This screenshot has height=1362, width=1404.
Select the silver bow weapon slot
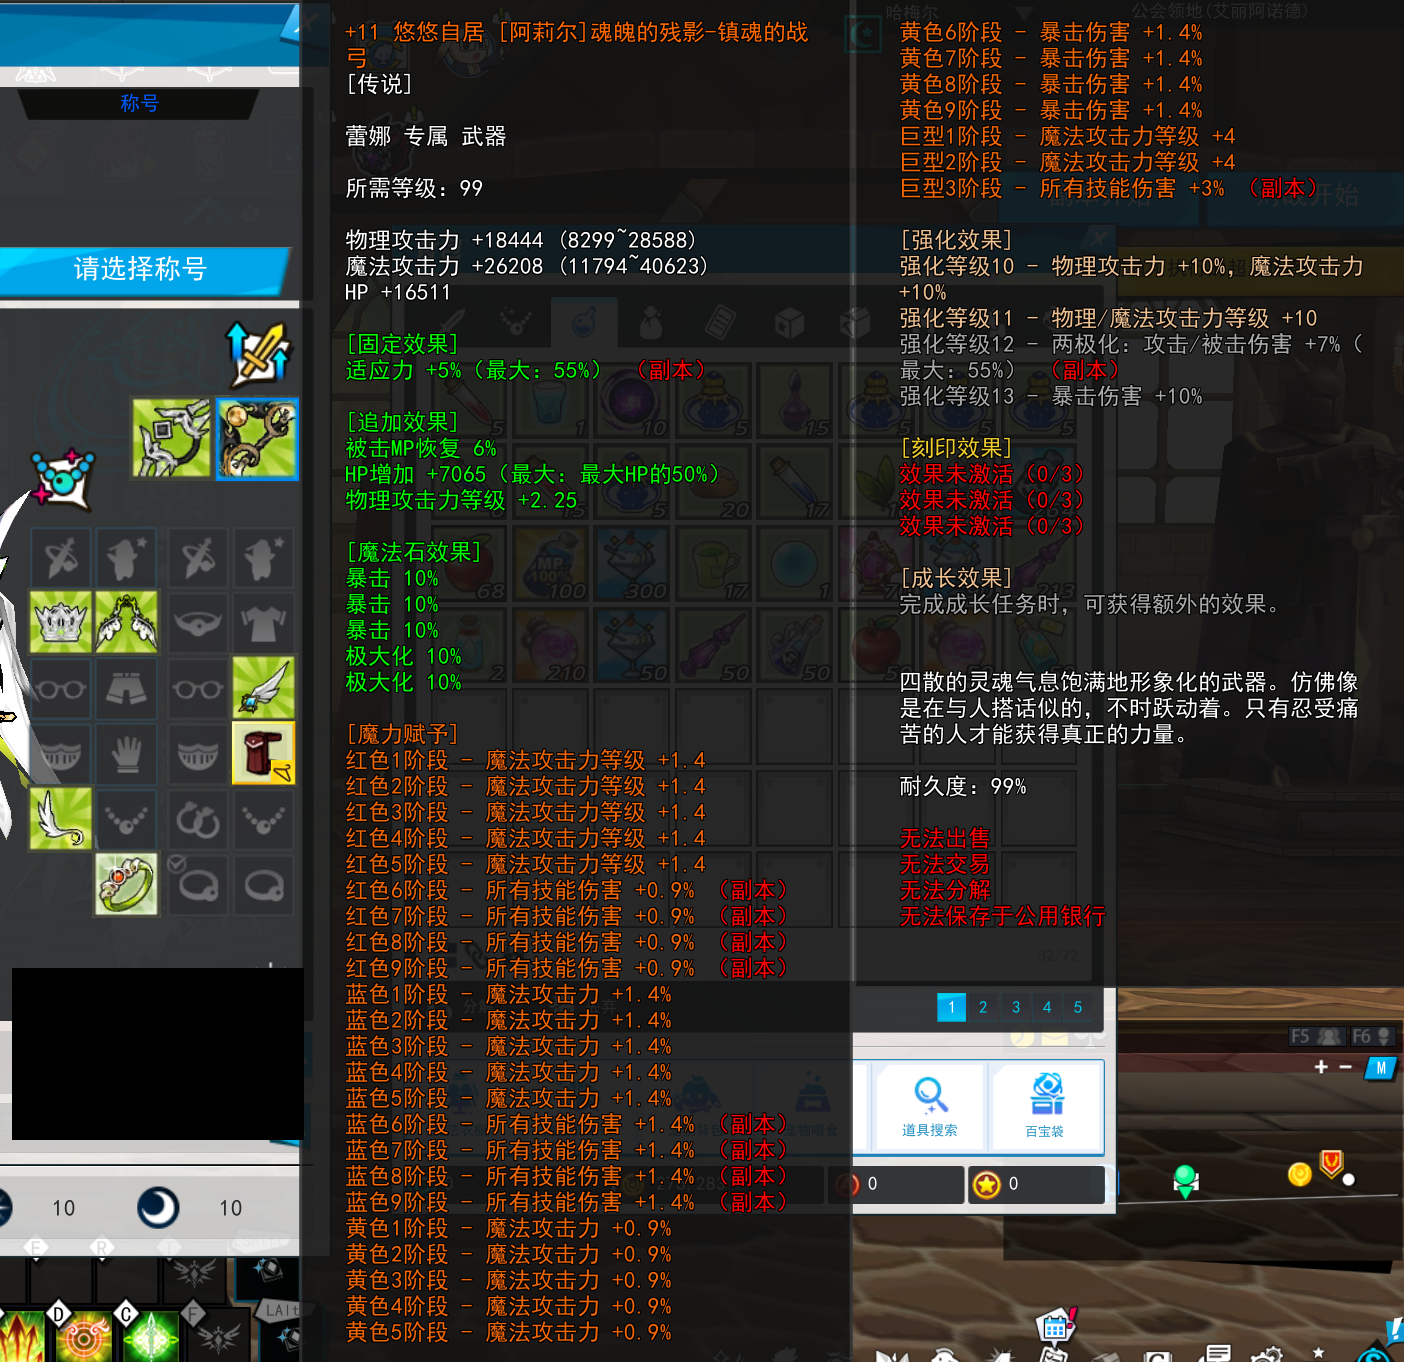pyautogui.click(x=172, y=438)
